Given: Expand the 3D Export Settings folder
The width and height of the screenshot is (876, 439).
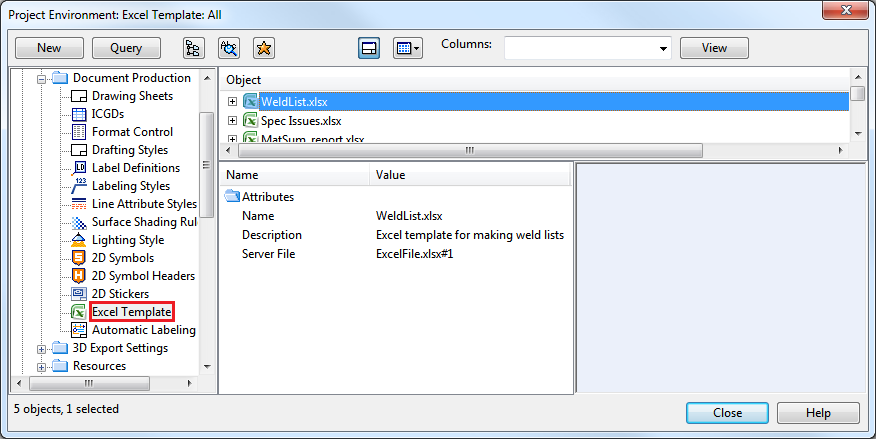Looking at the screenshot, I should pos(41,349).
